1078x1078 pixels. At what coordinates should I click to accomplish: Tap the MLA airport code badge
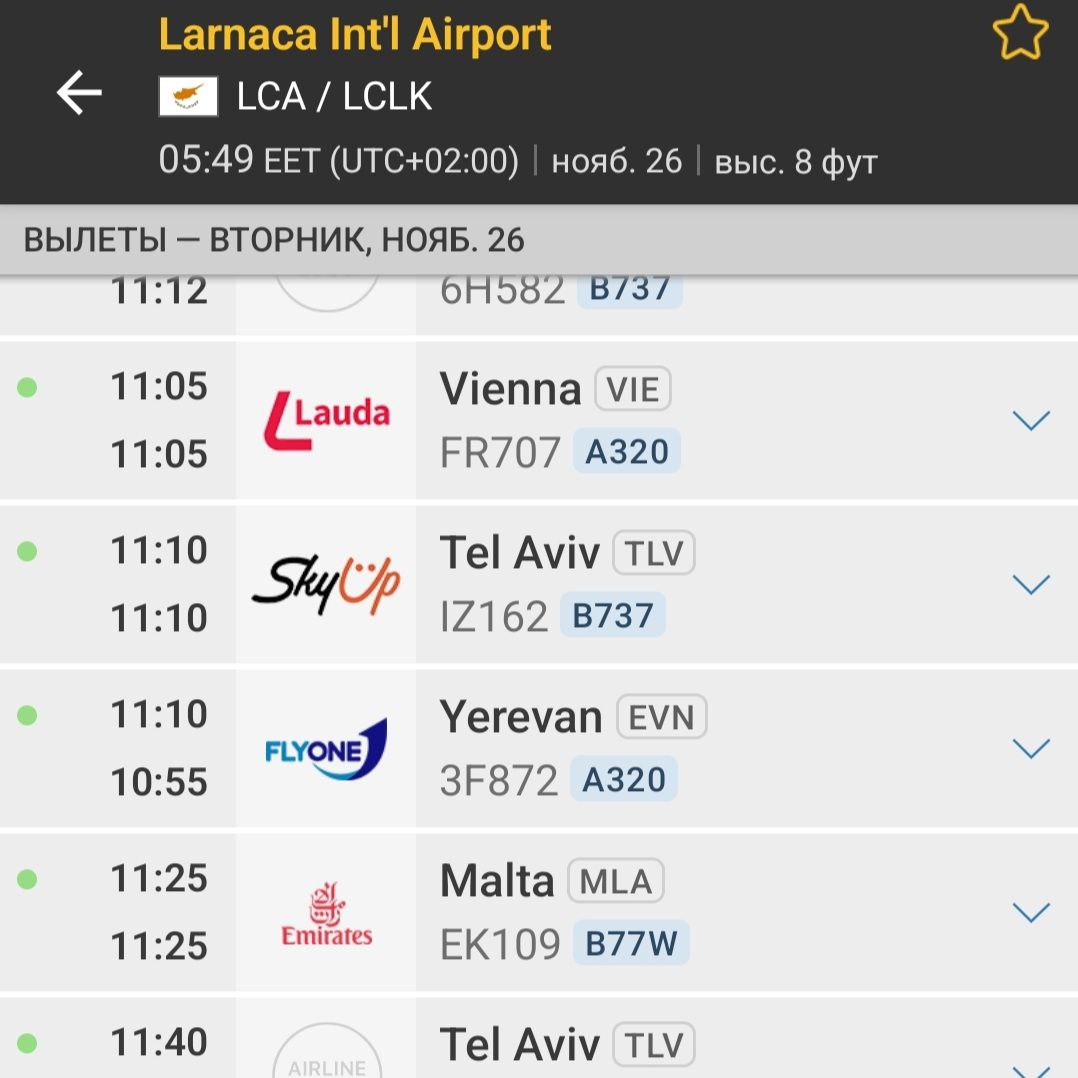(x=616, y=881)
